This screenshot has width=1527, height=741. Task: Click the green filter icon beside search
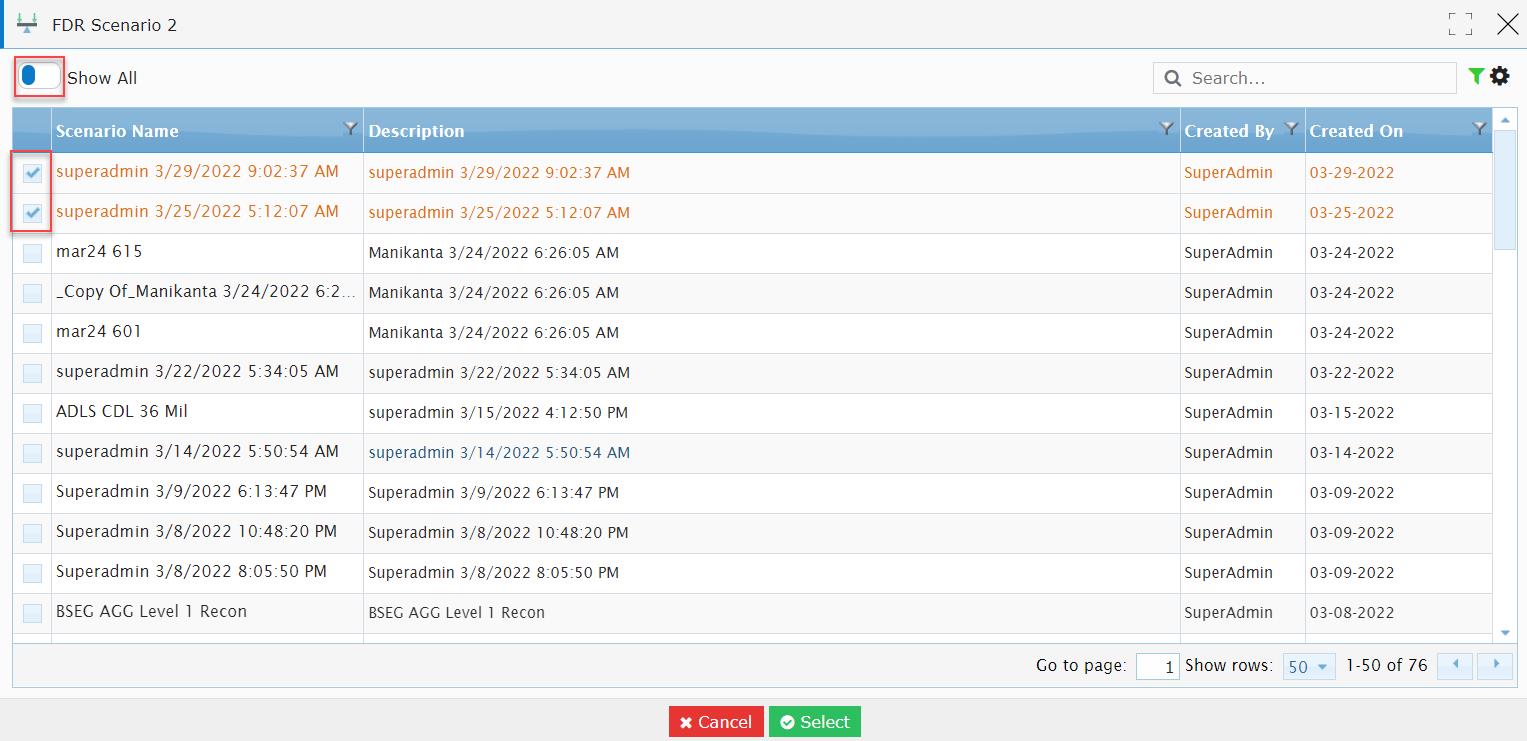tap(1476, 76)
